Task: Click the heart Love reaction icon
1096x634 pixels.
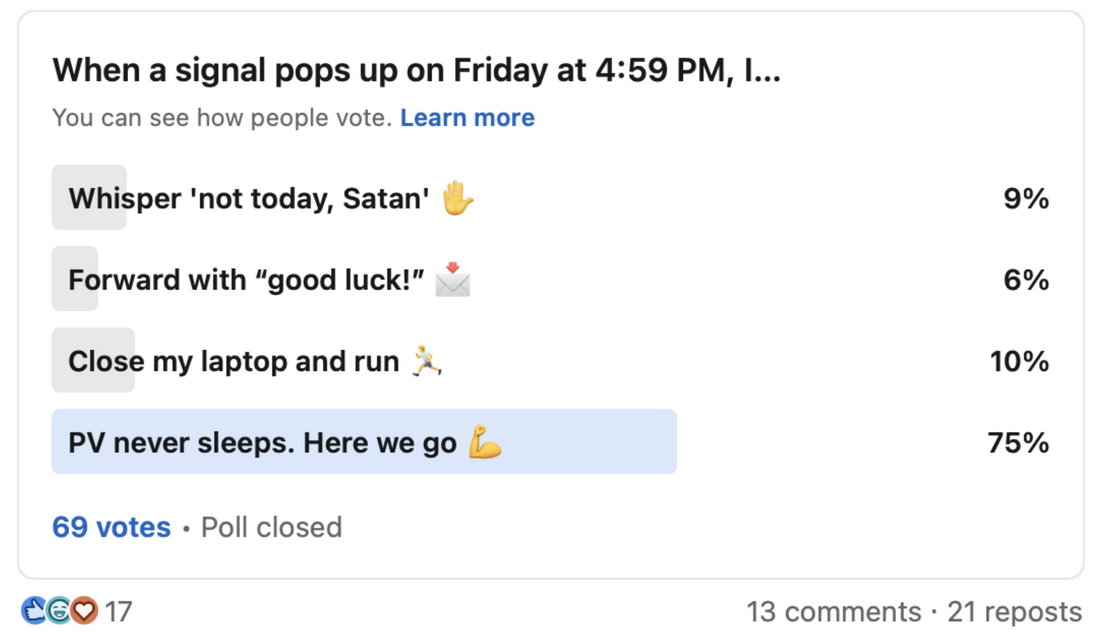Action: (84, 610)
